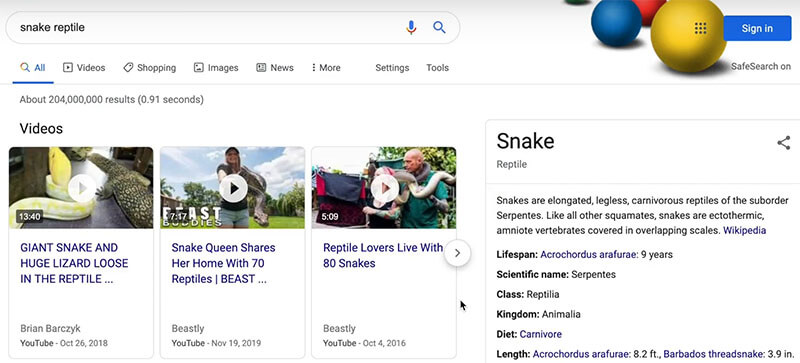This screenshot has height=363, width=800.
Task: Switch to the News tab
Action: point(275,67)
